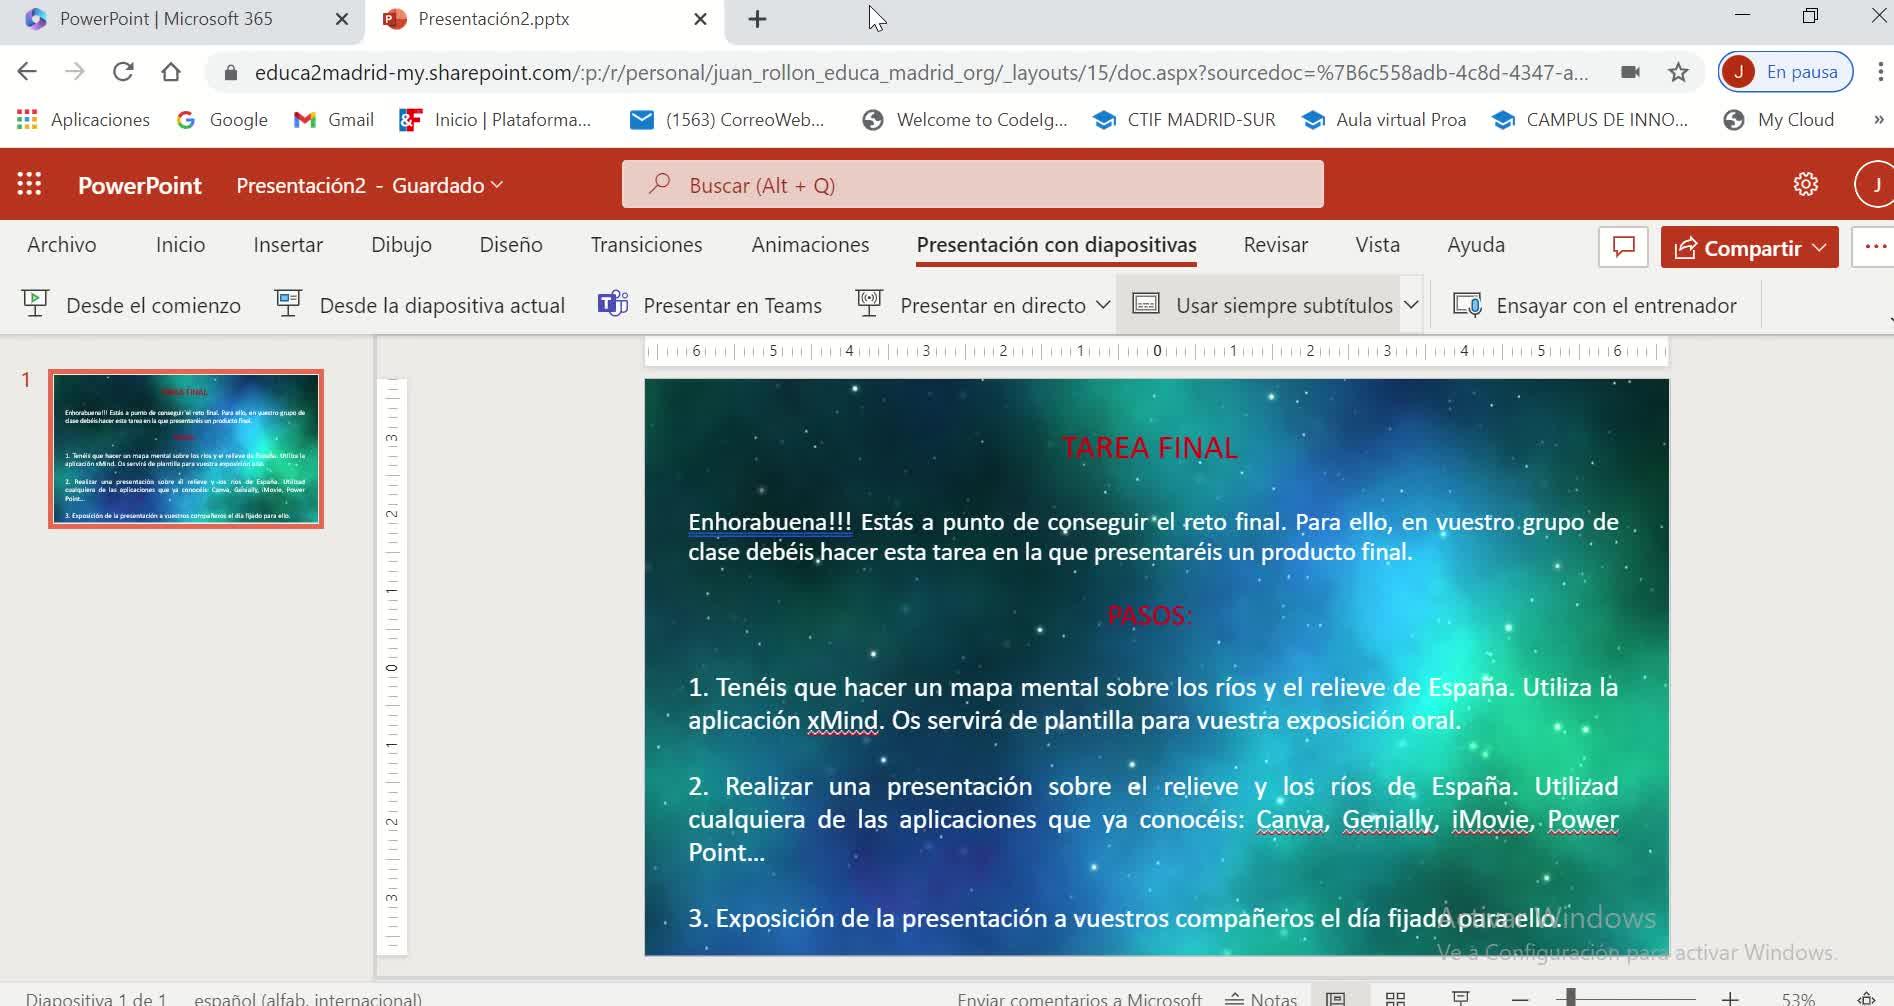Start slideshow Desde el comienzo

coord(131,305)
